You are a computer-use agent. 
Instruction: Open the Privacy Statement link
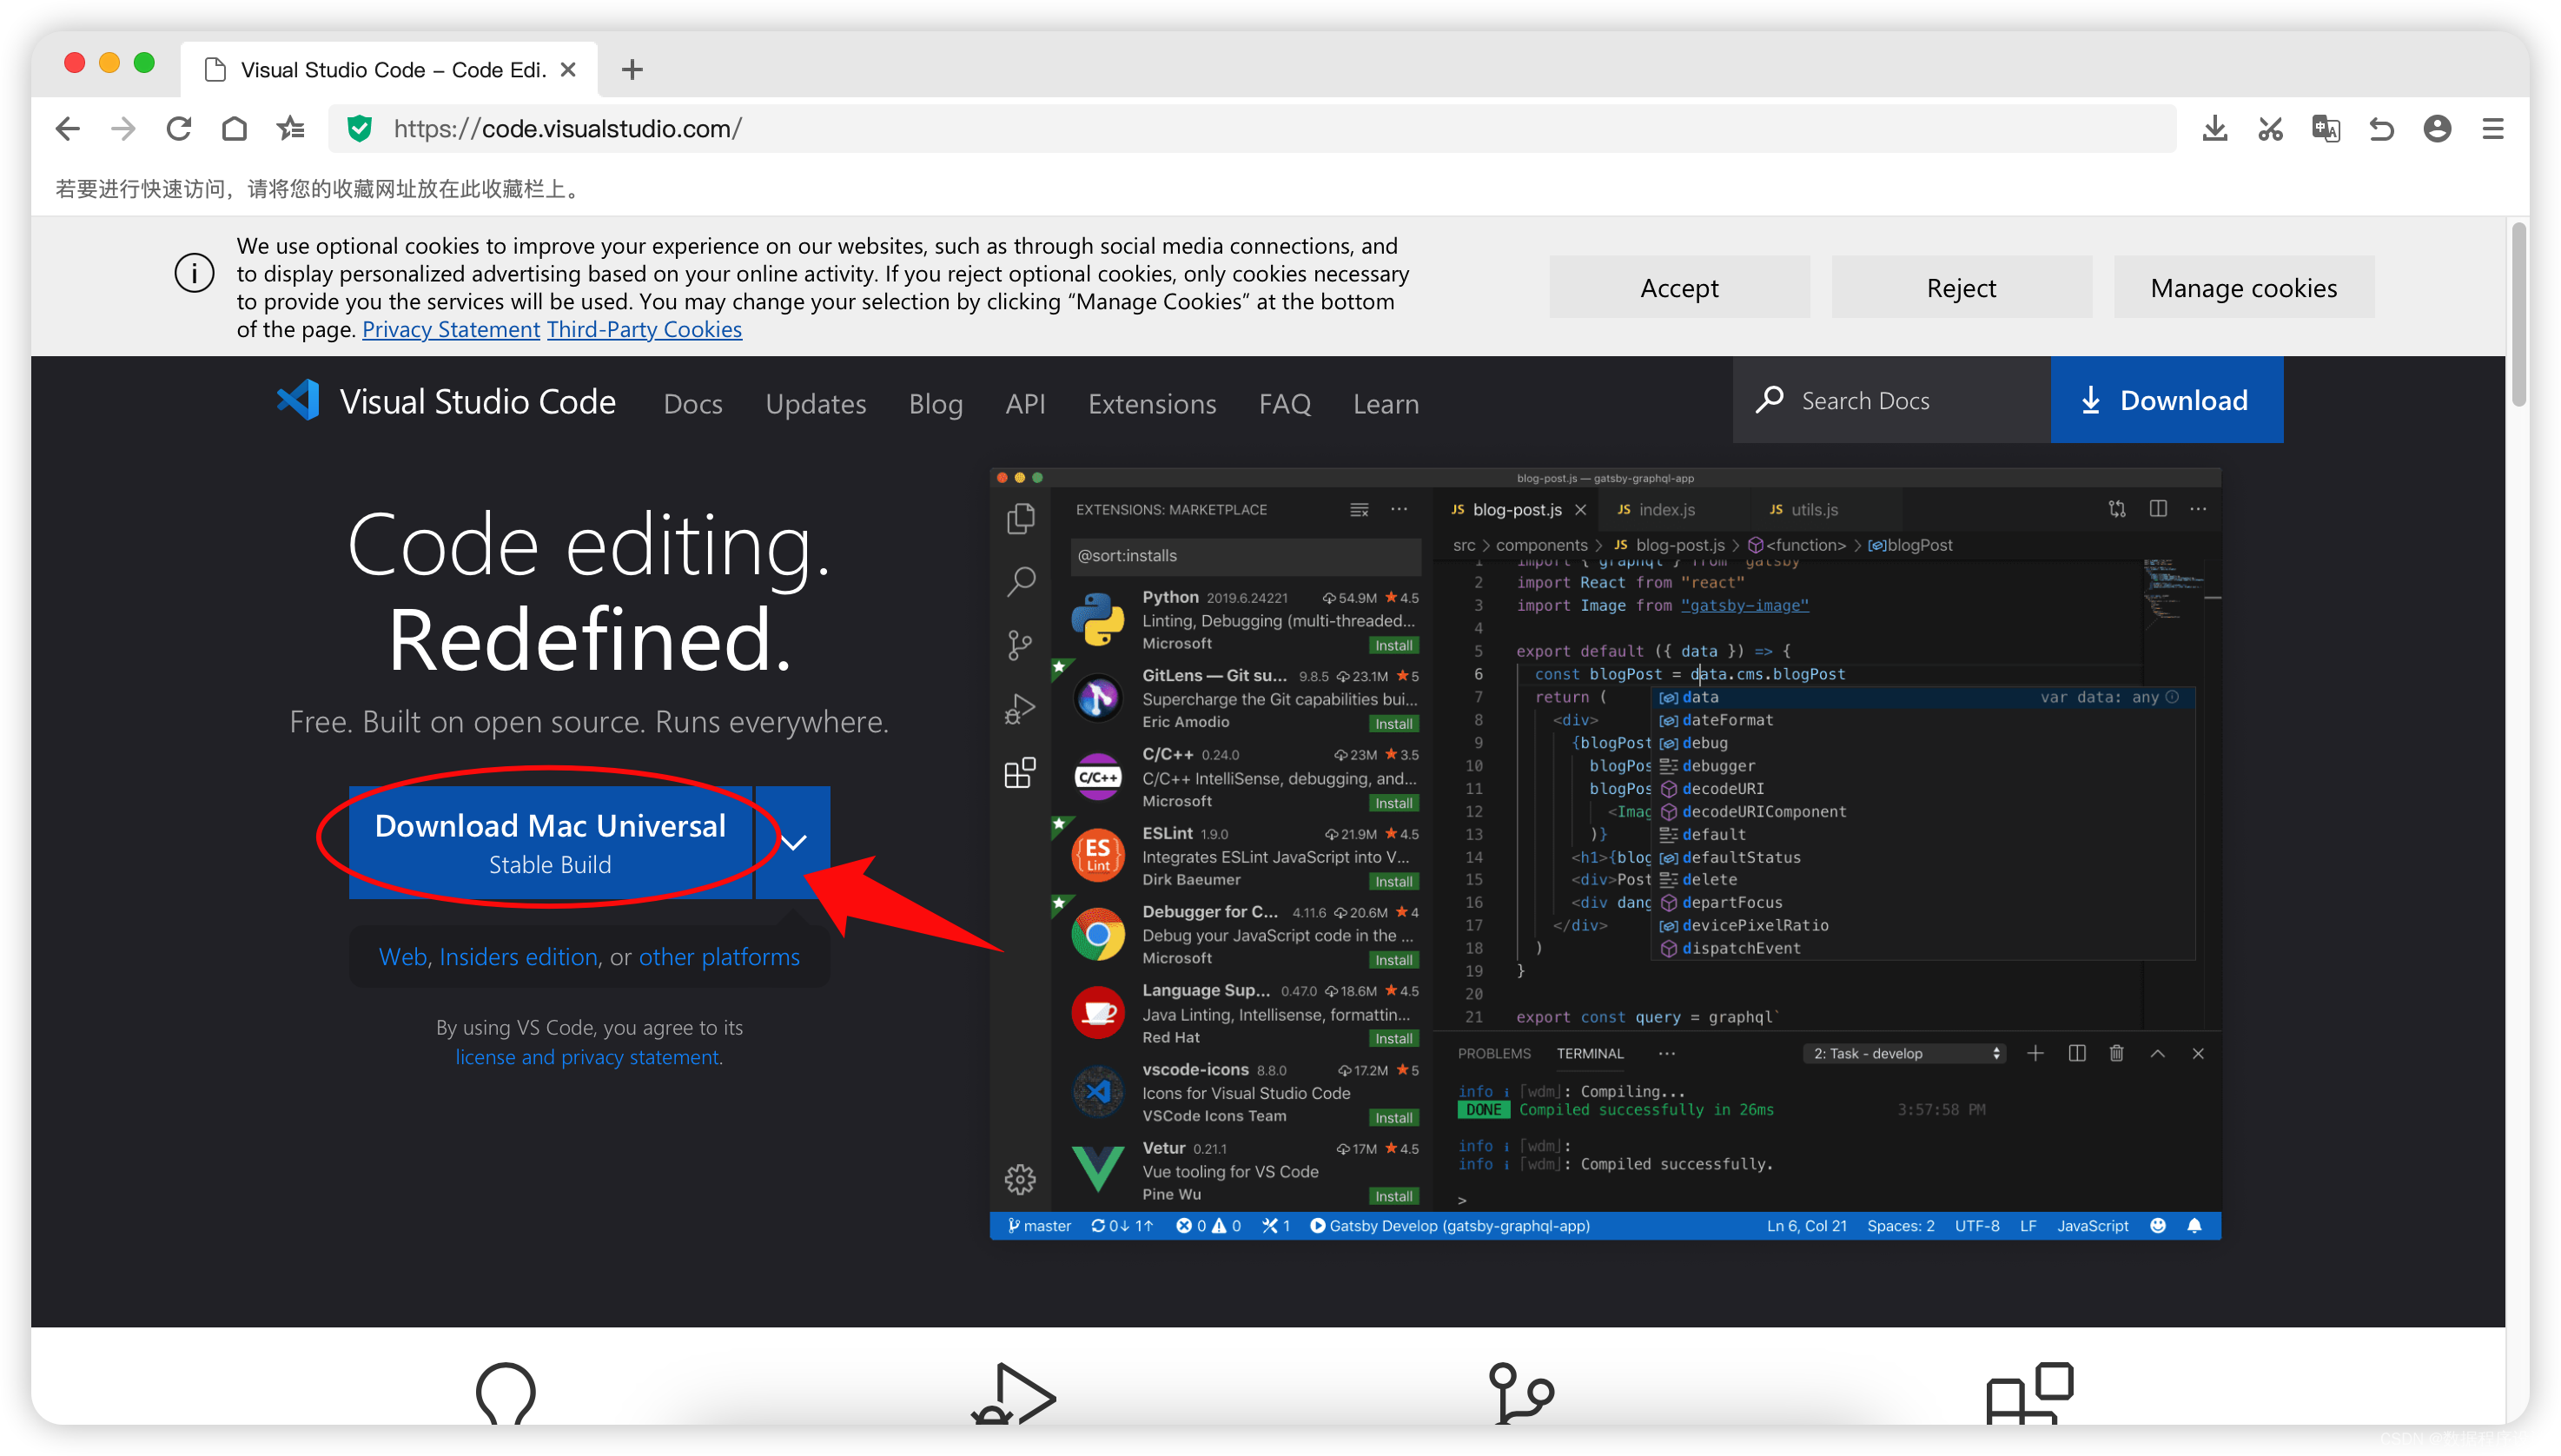click(x=450, y=329)
